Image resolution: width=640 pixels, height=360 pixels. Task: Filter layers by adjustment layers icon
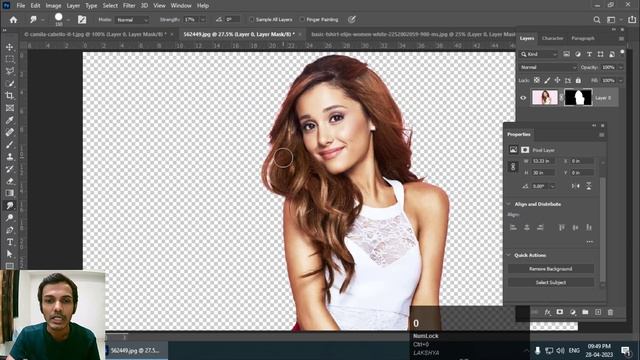coord(578,54)
